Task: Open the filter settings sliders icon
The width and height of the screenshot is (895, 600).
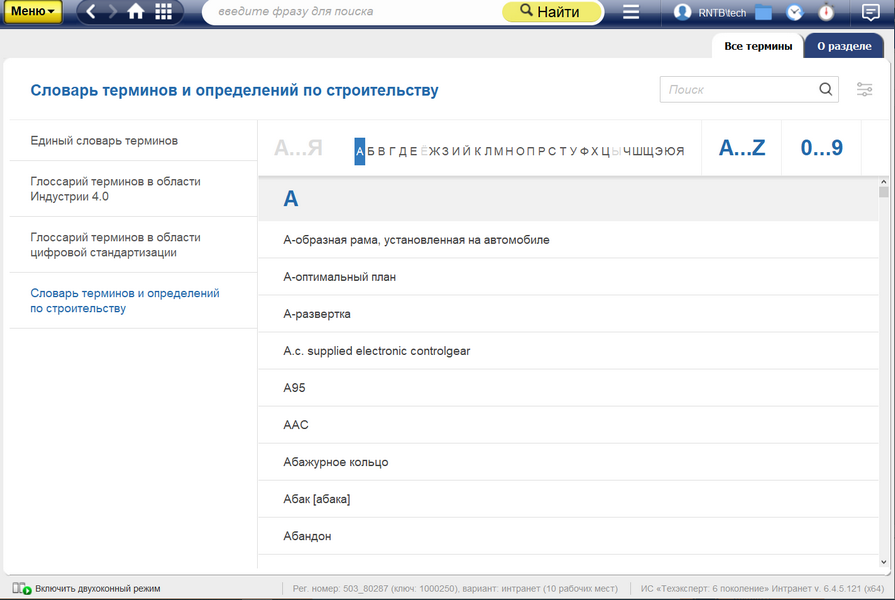Action: point(865,90)
